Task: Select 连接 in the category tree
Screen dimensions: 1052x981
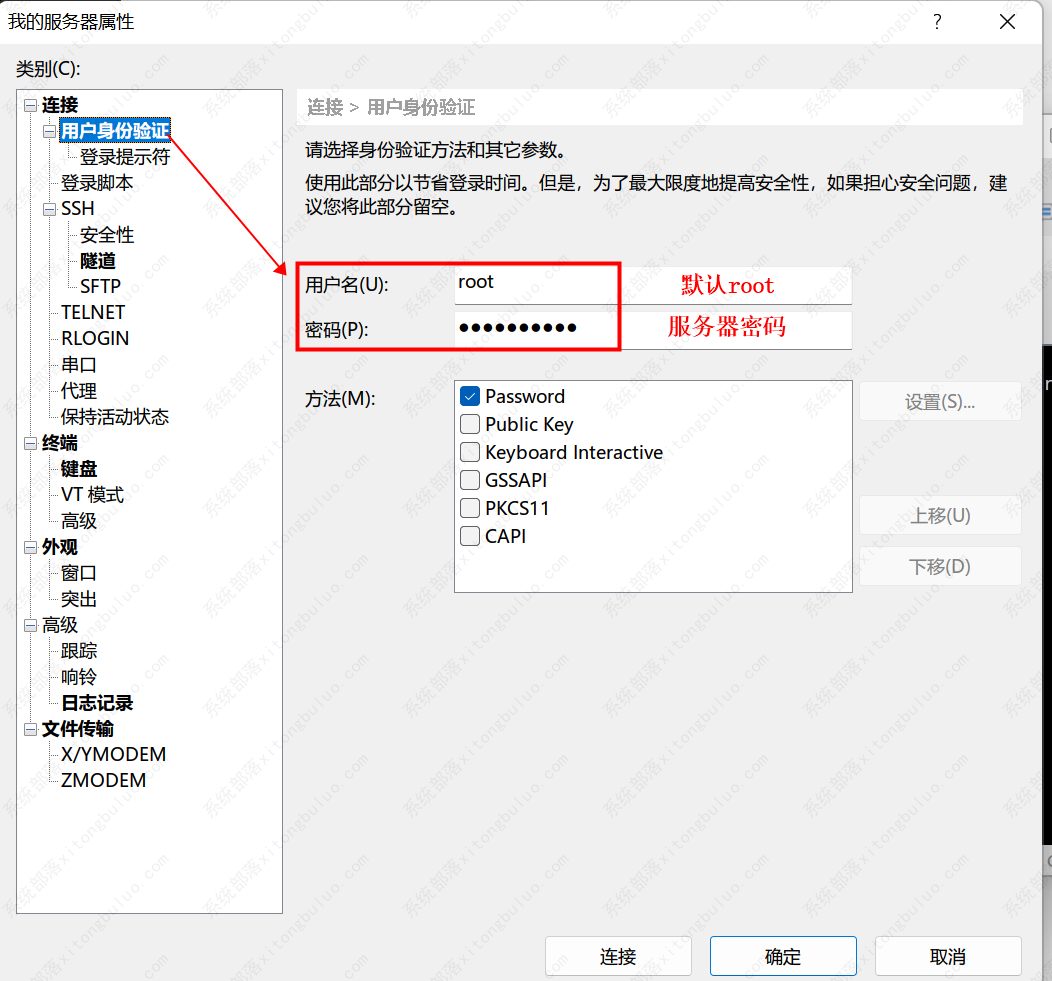Action: (60, 105)
